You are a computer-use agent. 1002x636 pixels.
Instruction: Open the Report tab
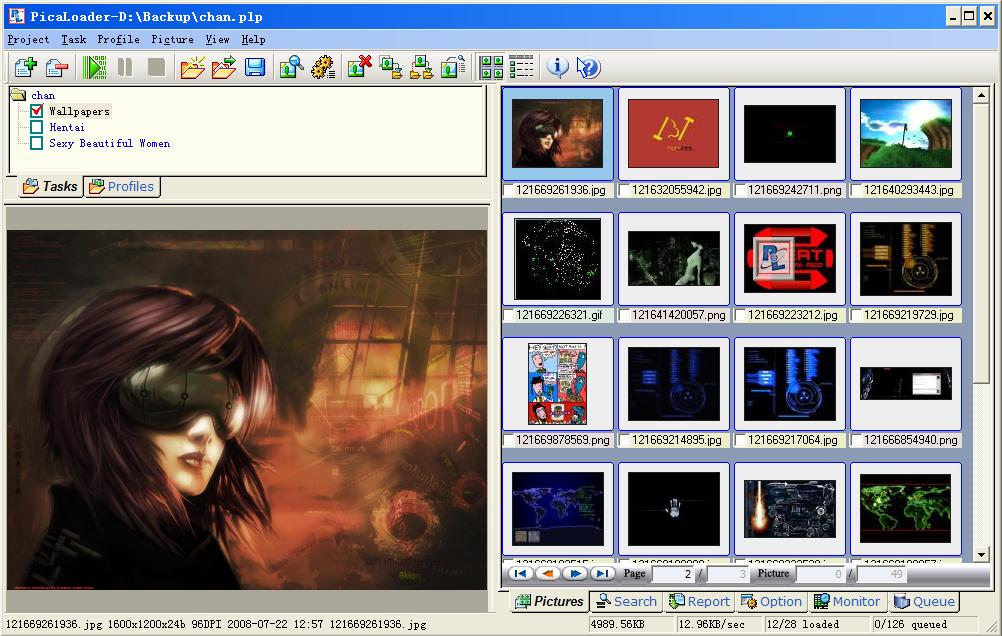700,601
